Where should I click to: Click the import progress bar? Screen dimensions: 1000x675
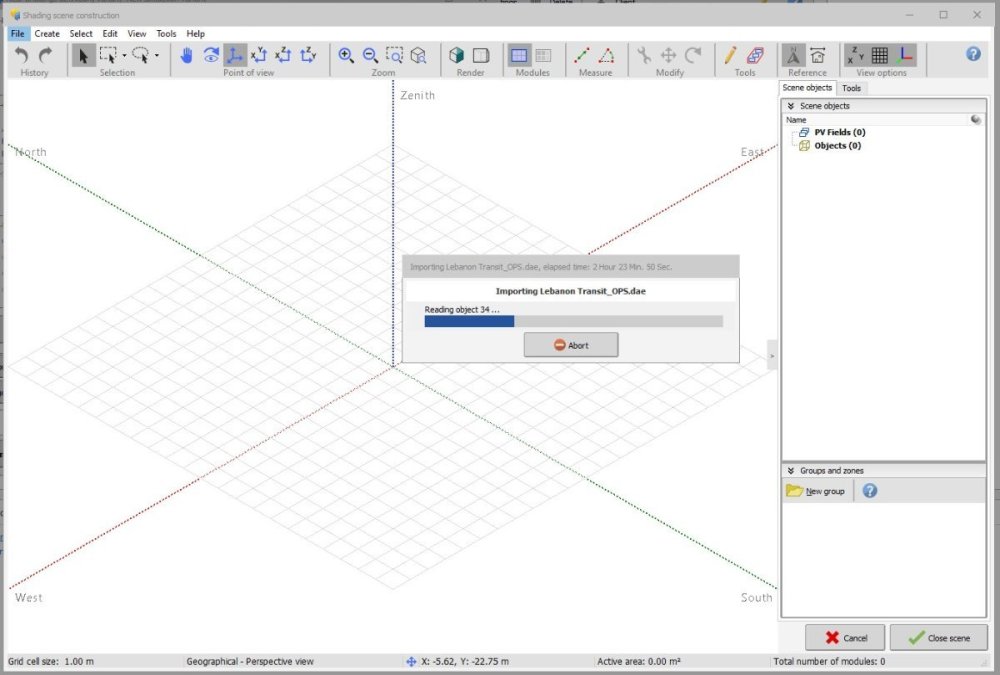click(570, 320)
